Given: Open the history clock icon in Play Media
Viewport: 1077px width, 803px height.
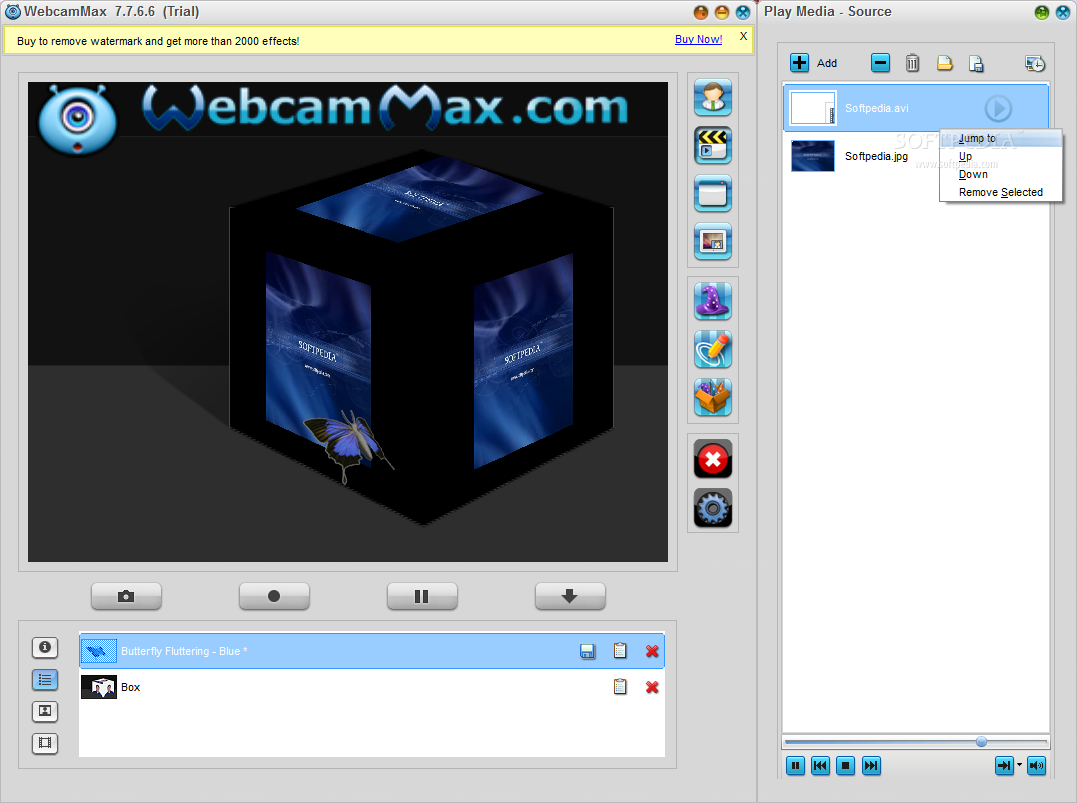Looking at the screenshot, I should [x=1035, y=63].
